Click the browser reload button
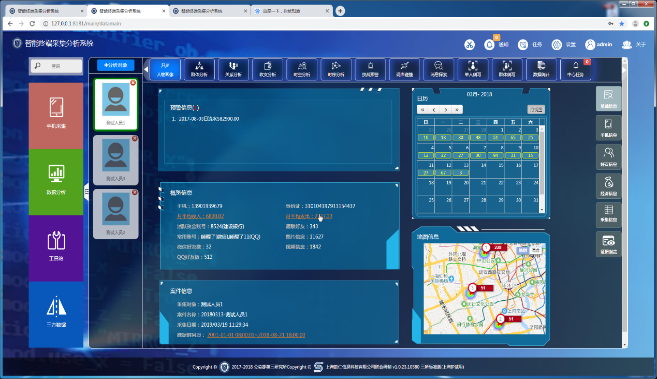This screenshot has height=379, width=657. tap(32, 24)
